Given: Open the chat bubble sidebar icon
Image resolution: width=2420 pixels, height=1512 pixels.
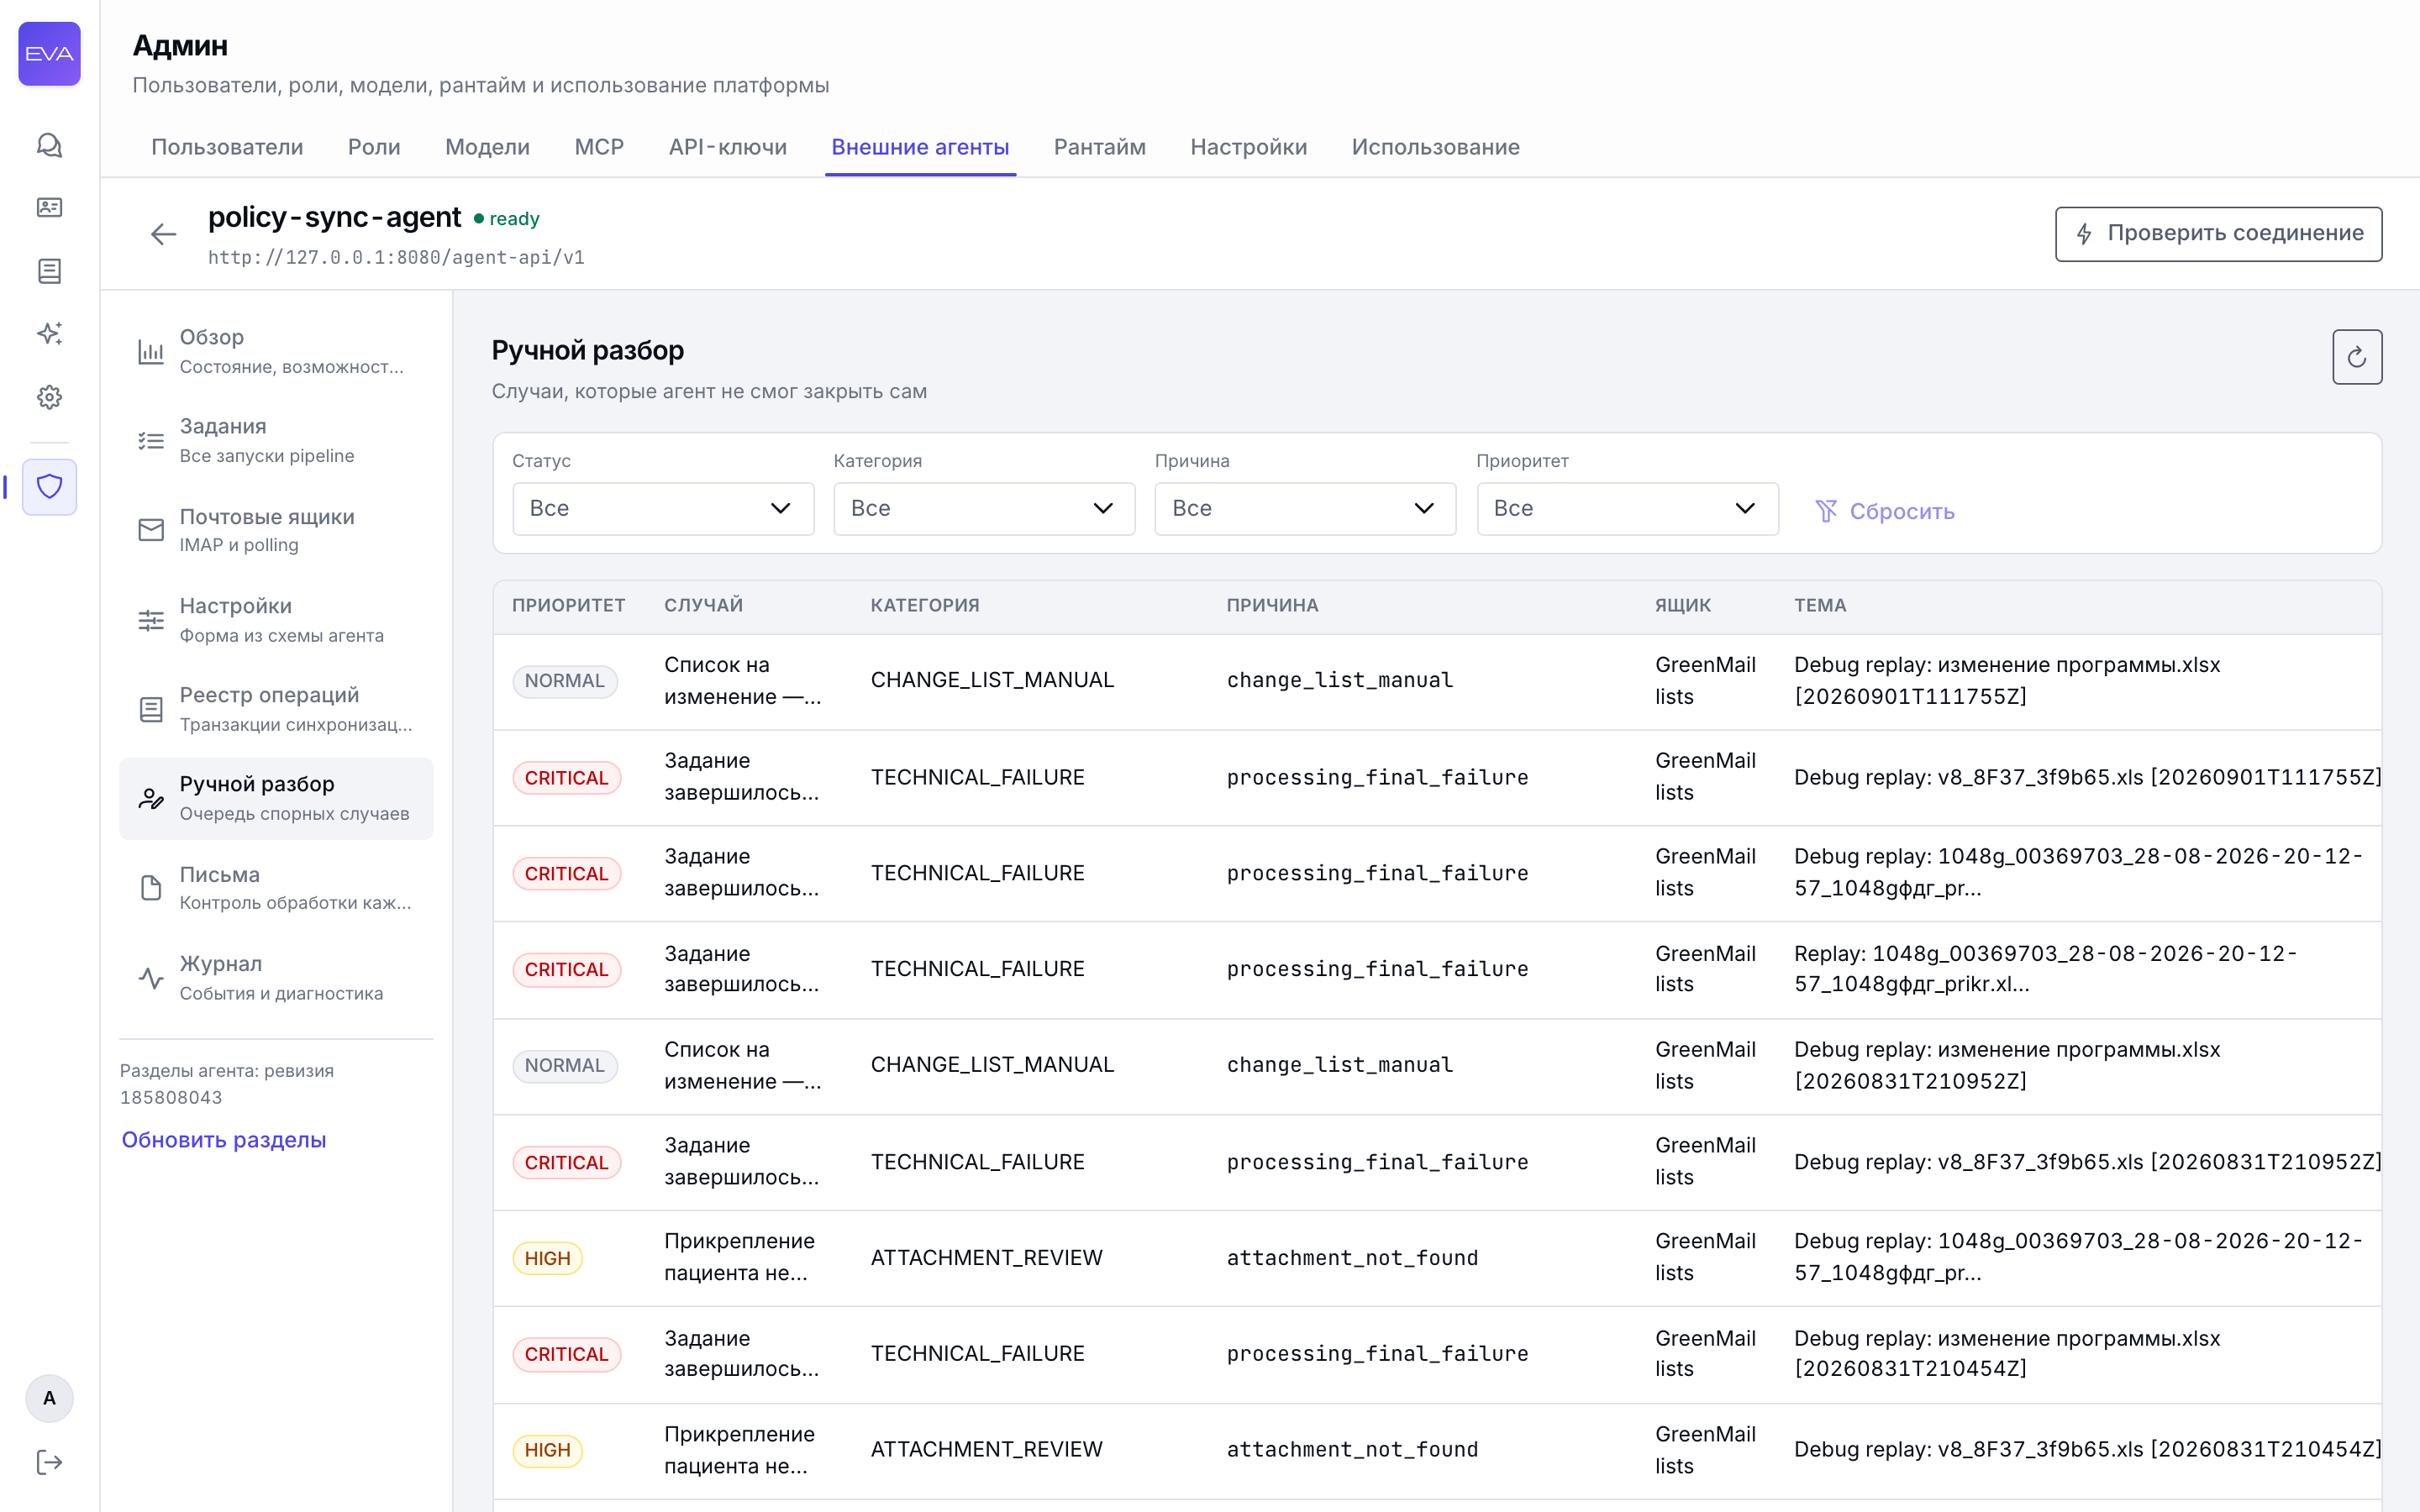Looking at the screenshot, I should pyautogui.click(x=49, y=145).
